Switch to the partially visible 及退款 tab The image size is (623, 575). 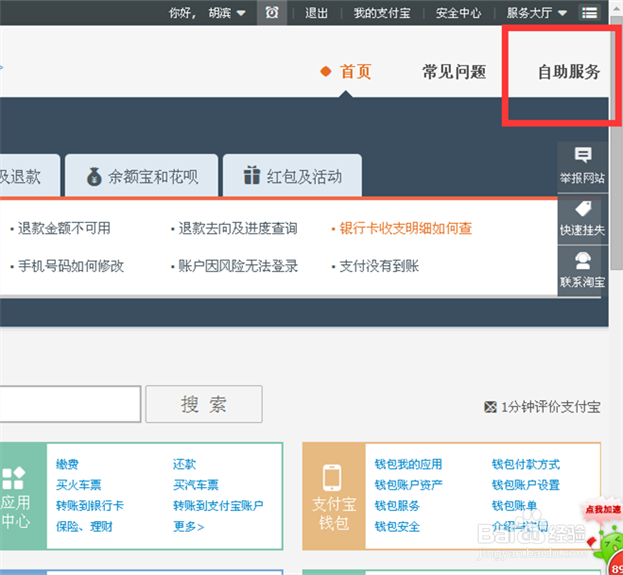click(30, 175)
